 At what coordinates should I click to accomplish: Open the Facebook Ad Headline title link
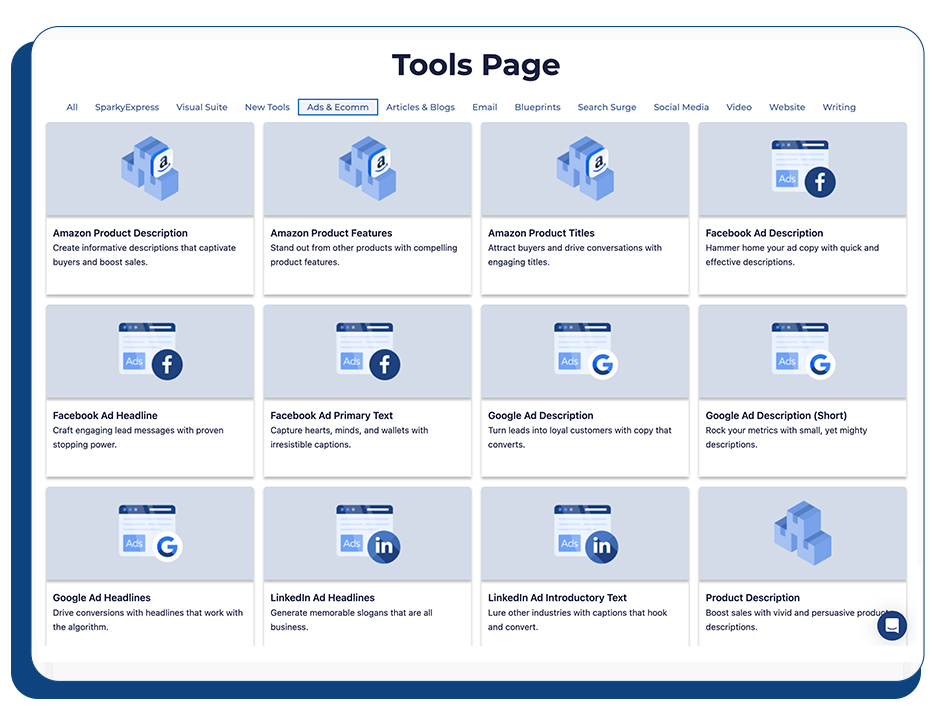coord(105,415)
